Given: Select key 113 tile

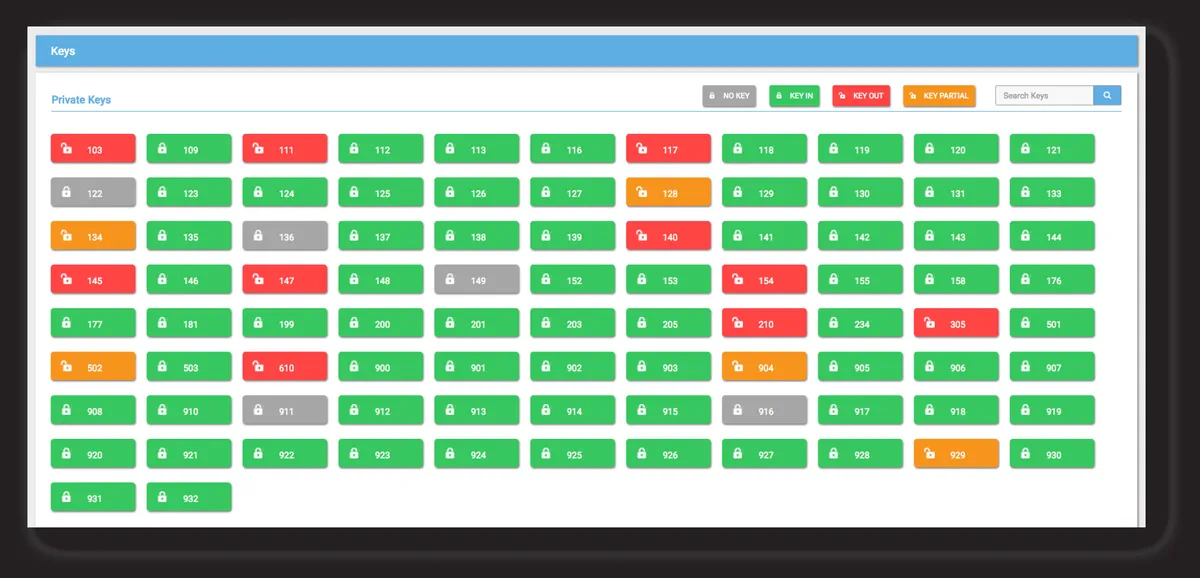Looking at the screenshot, I should point(477,149).
